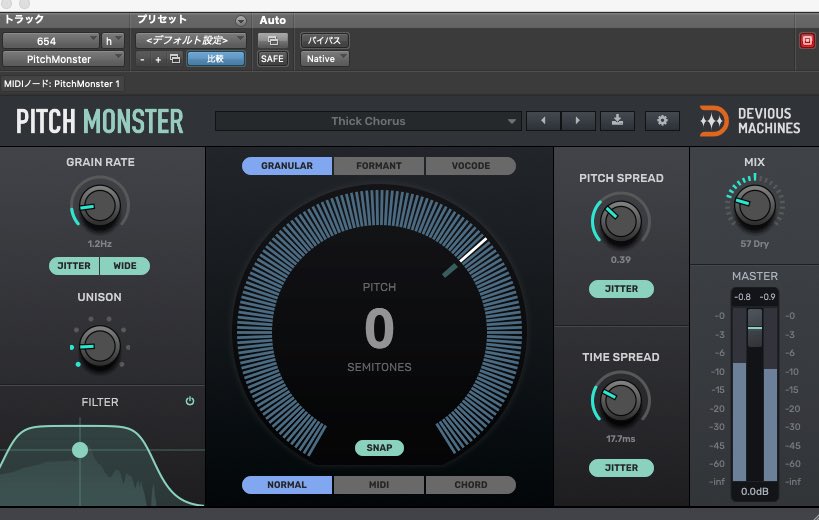Click the 1.2Hz grain rate value
819x520 pixels.
point(99,244)
